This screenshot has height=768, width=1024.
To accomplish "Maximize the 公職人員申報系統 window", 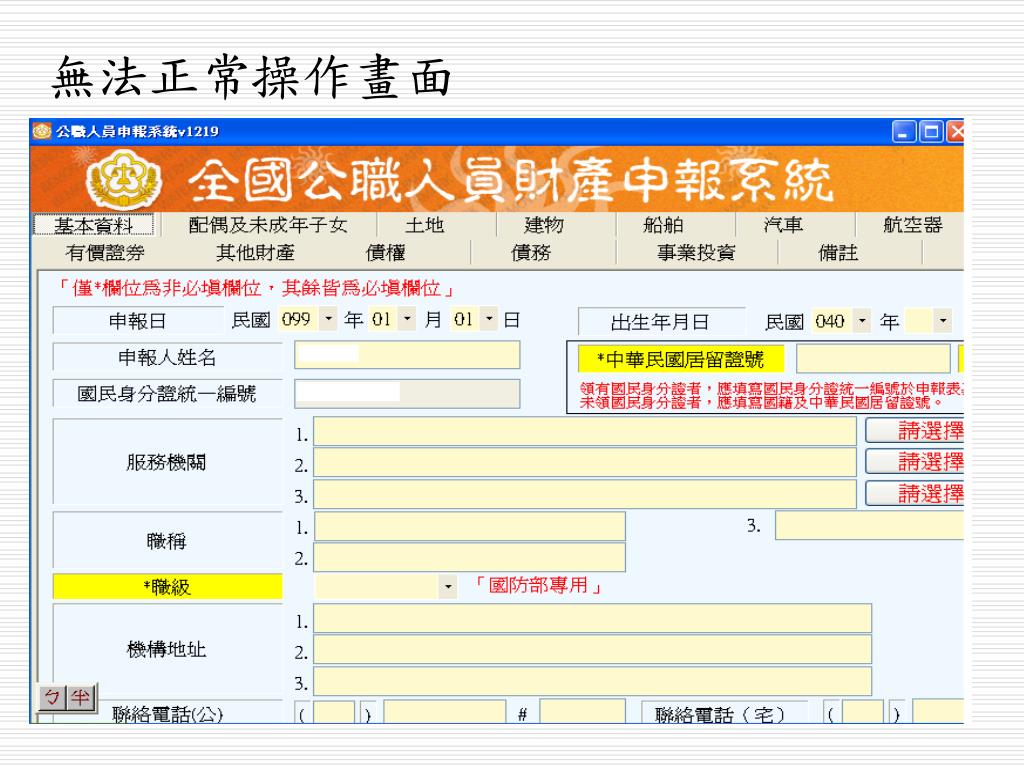I will coord(931,133).
